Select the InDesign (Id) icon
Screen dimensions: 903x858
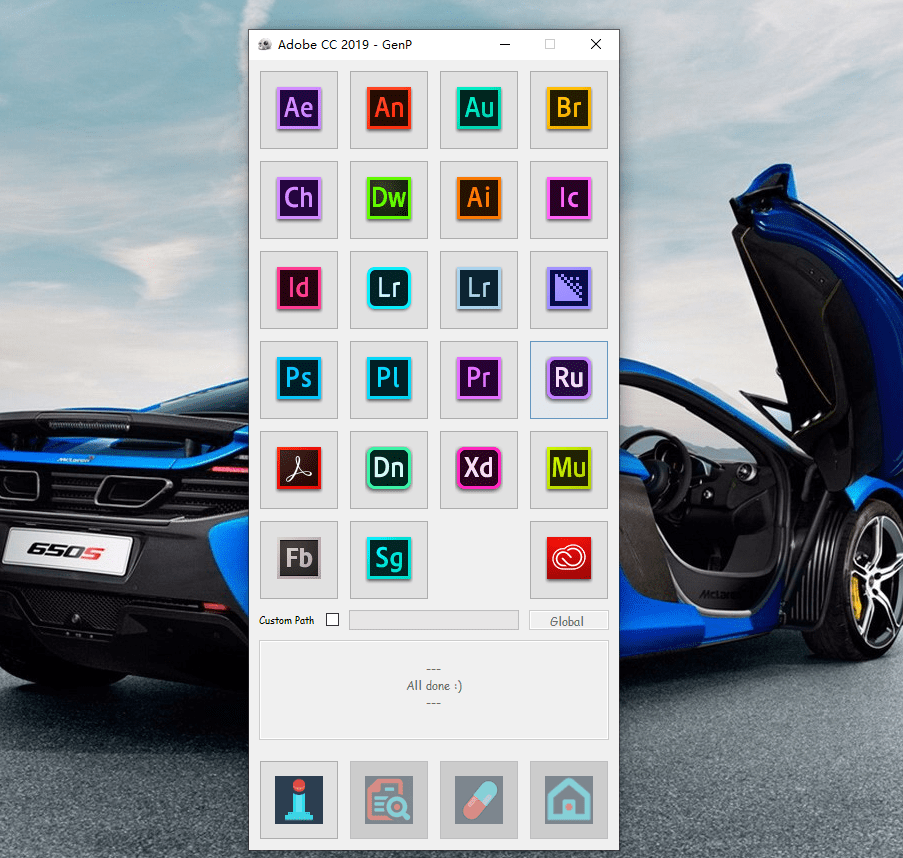pyautogui.click(x=298, y=289)
